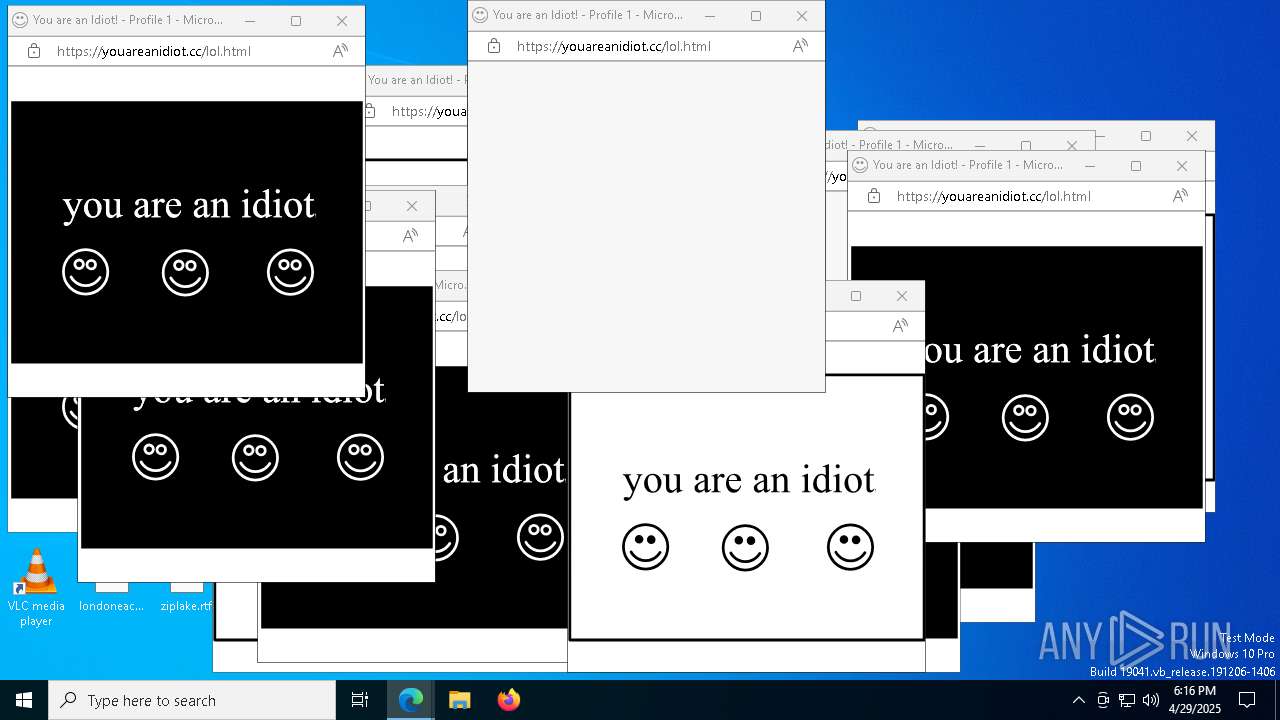
Task: Launch Firefox from the taskbar
Action: pos(508,700)
